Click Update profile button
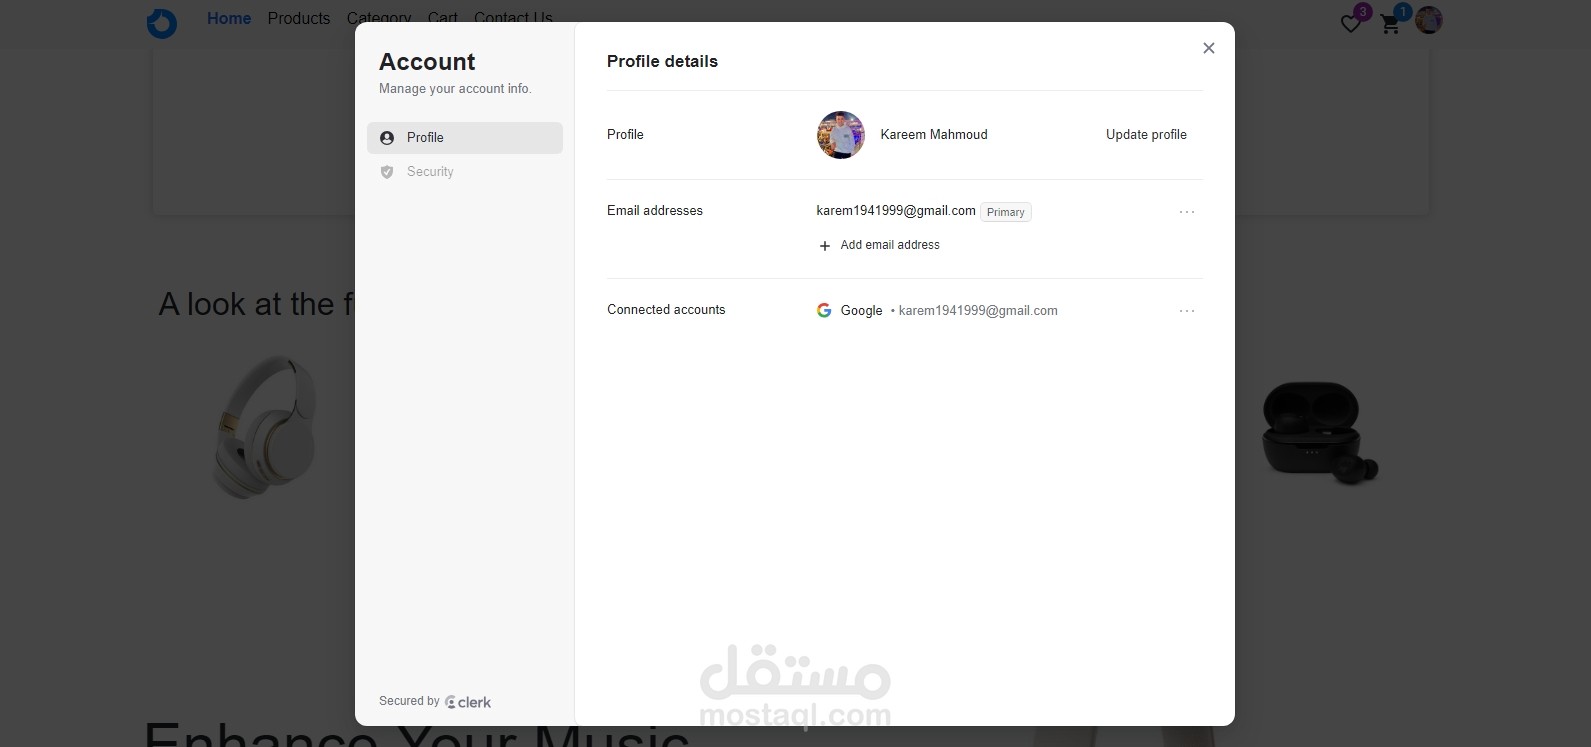This screenshot has width=1591, height=747. (x=1146, y=135)
